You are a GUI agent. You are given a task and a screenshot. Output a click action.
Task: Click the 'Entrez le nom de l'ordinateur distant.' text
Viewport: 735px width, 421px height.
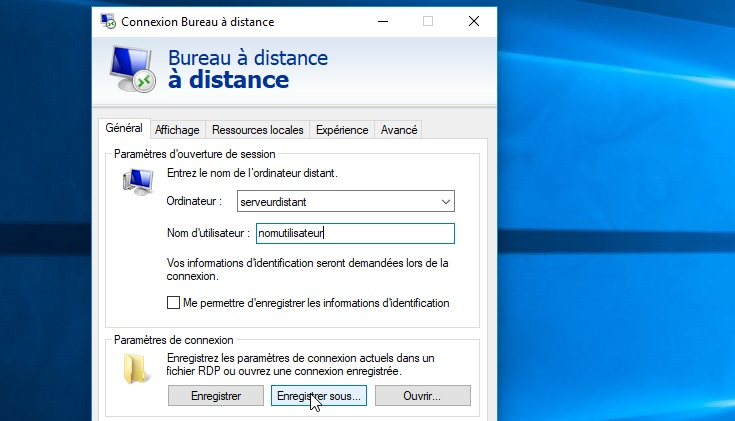click(252, 173)
